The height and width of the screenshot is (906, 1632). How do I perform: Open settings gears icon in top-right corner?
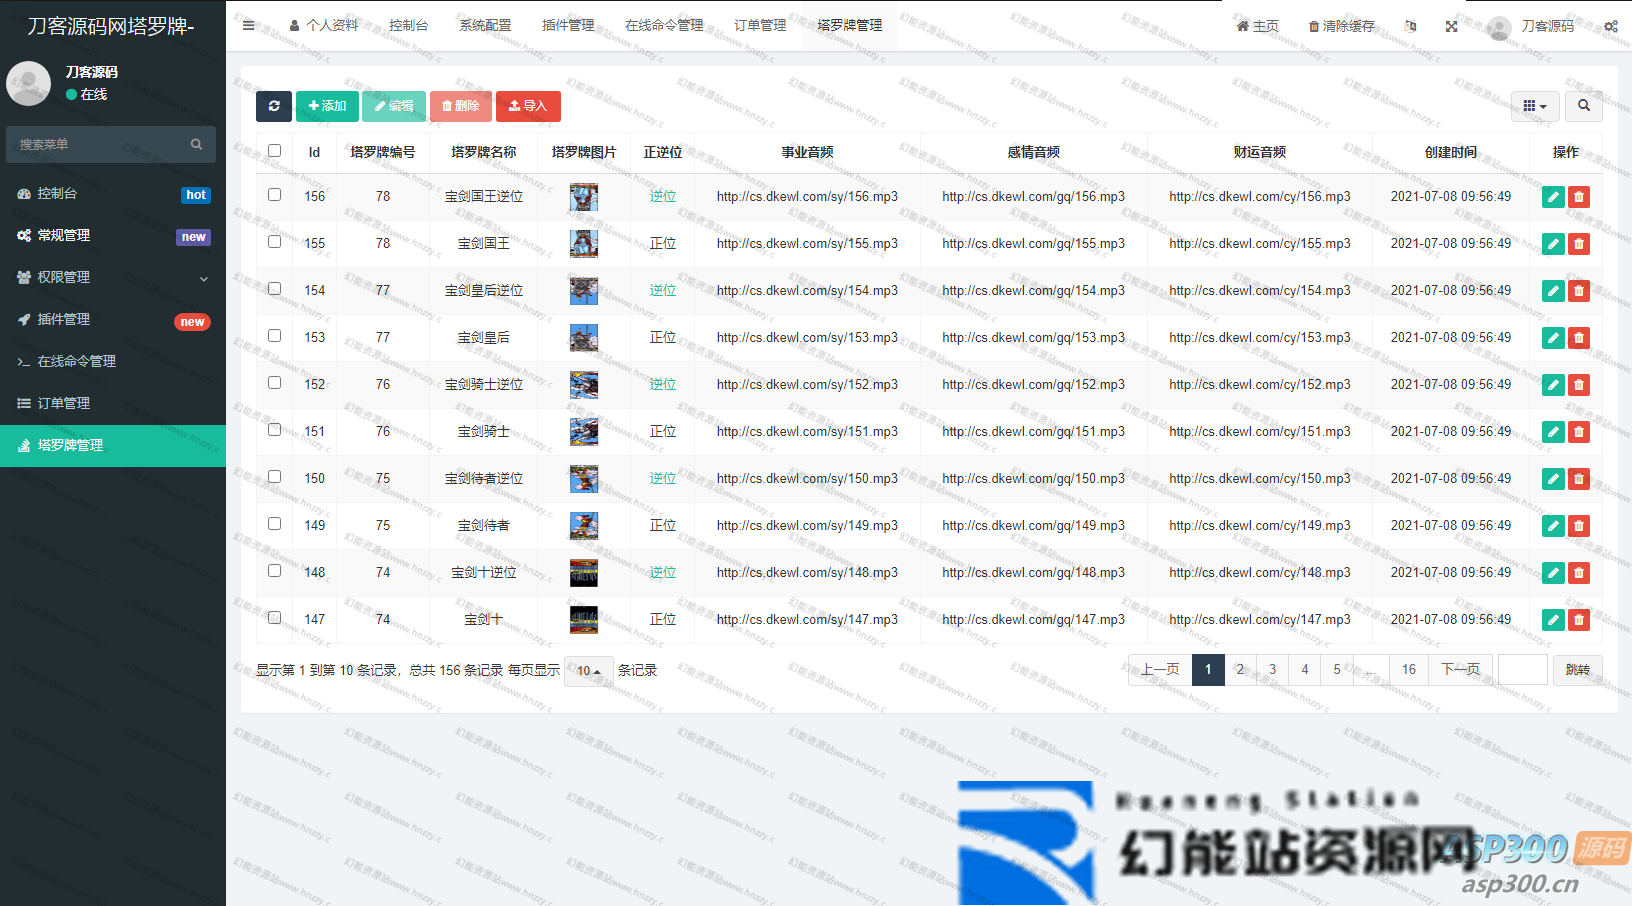click(1610, 26)
